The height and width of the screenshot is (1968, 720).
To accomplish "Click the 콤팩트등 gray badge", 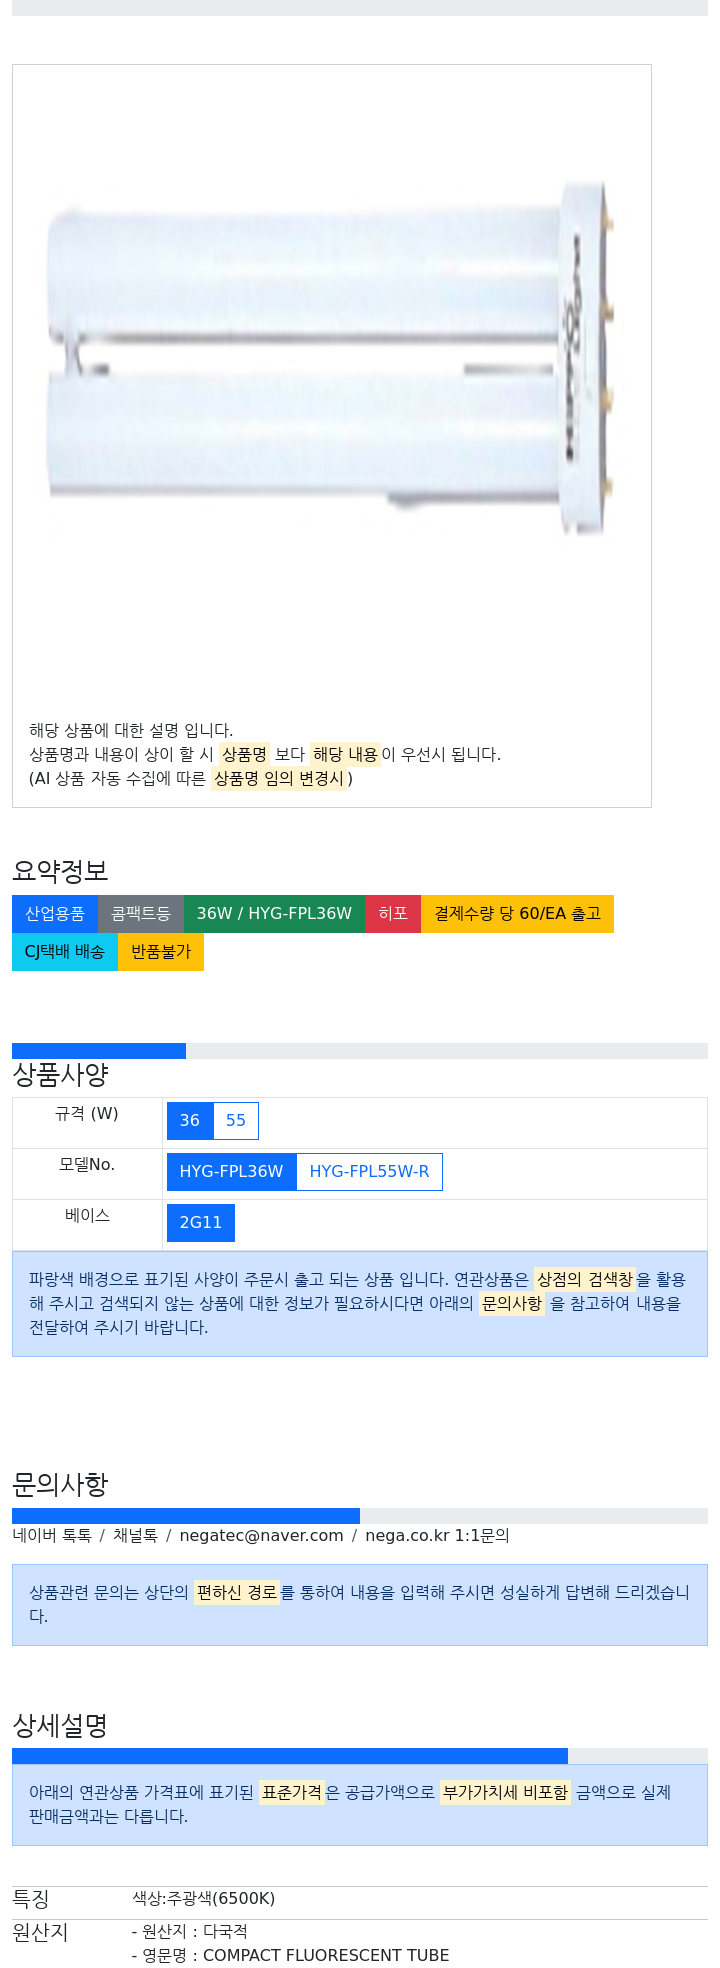I will point(141,914).
